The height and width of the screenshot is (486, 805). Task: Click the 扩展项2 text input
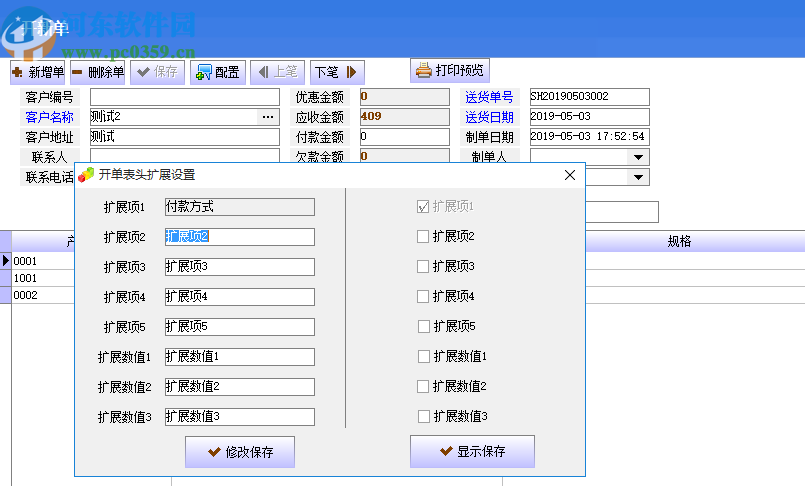click(x=240, y=237)
